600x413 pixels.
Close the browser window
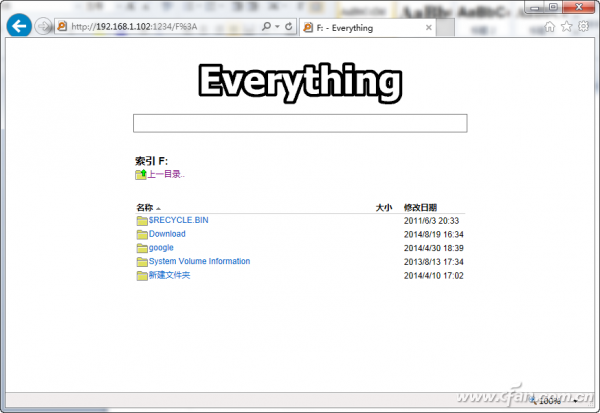point(579,7)
